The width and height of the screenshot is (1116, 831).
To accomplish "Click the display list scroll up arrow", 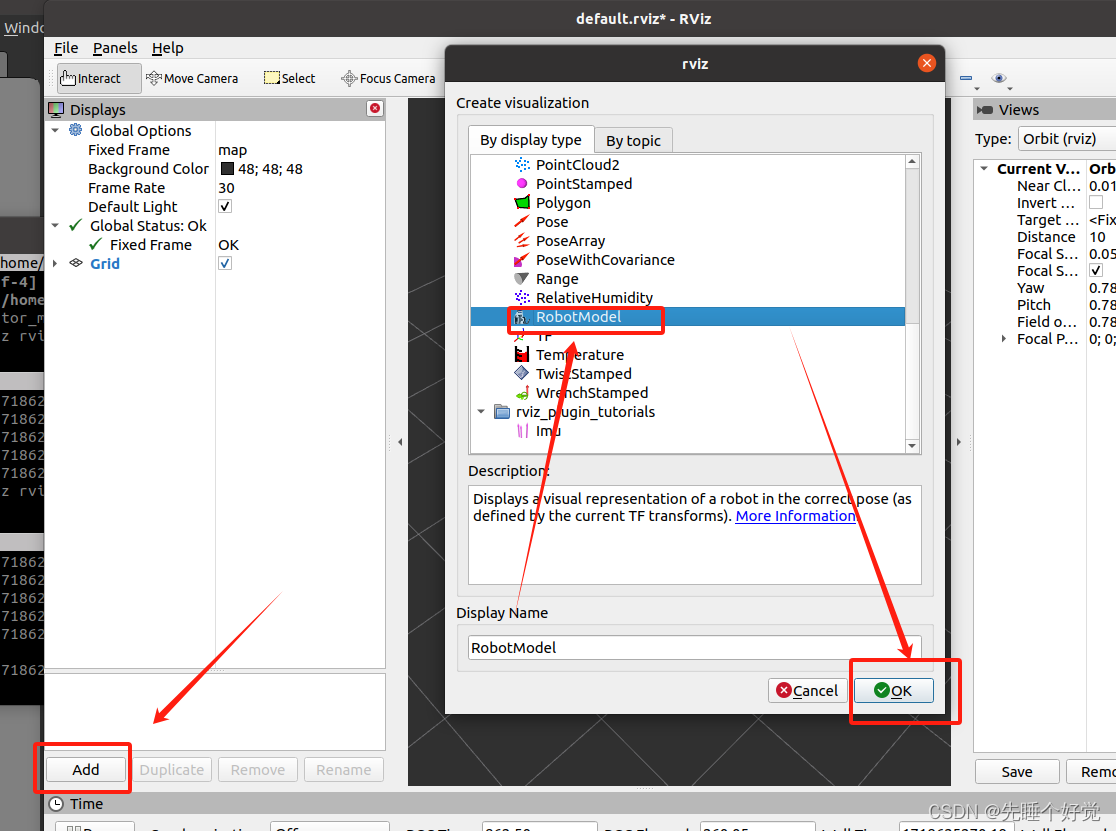I will pos(912,162).
